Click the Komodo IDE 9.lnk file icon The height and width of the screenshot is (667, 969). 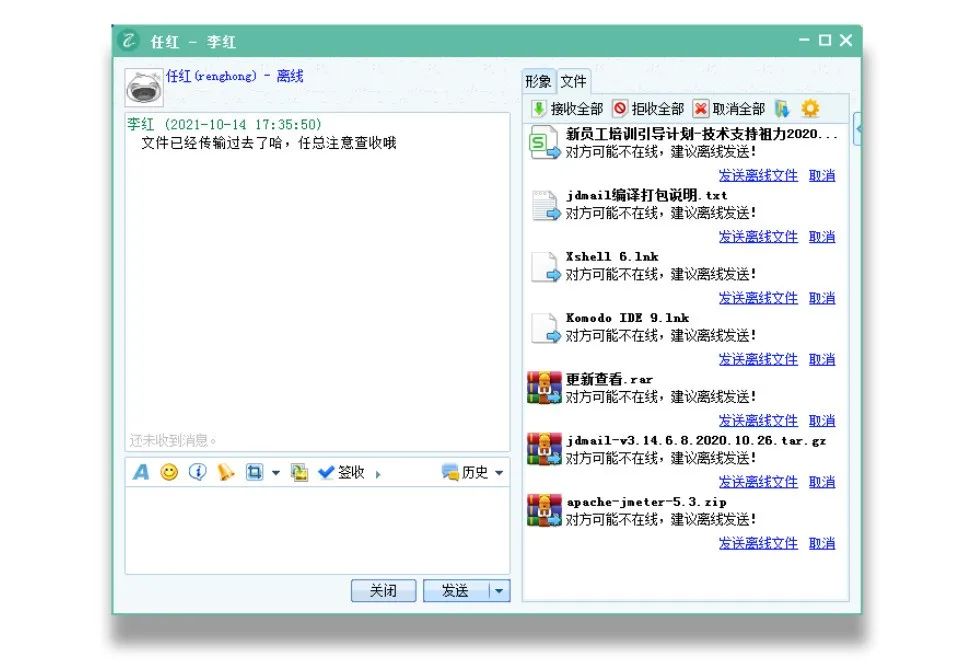[x=545, y=328]
